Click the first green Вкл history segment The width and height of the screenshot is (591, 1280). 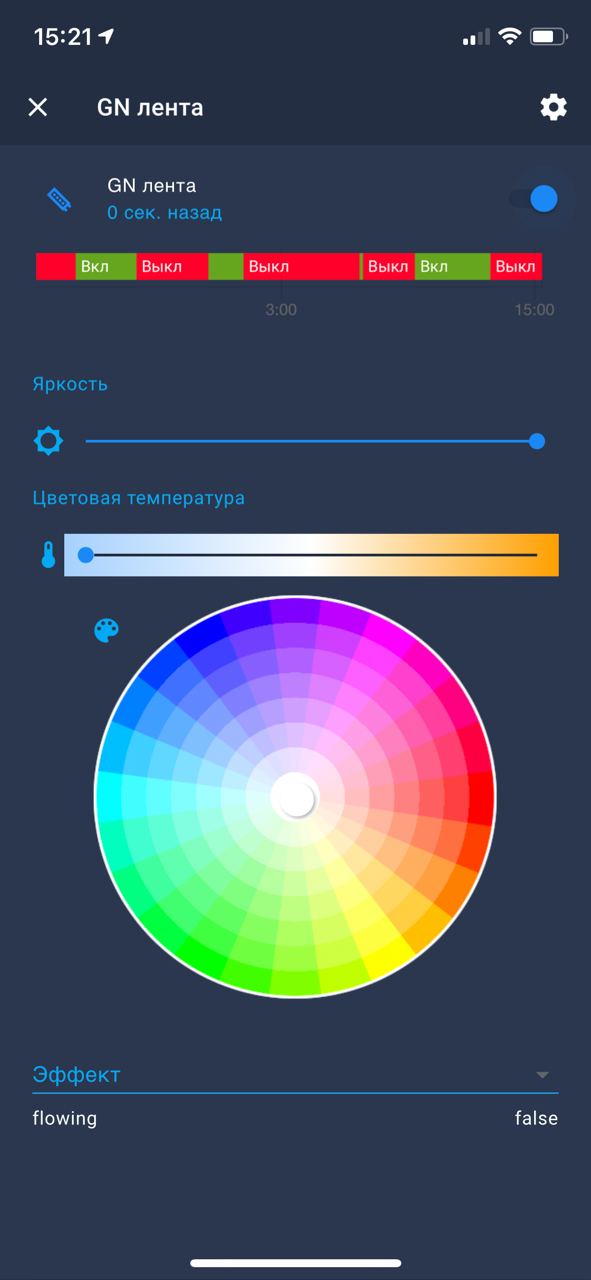pos(106,266)
